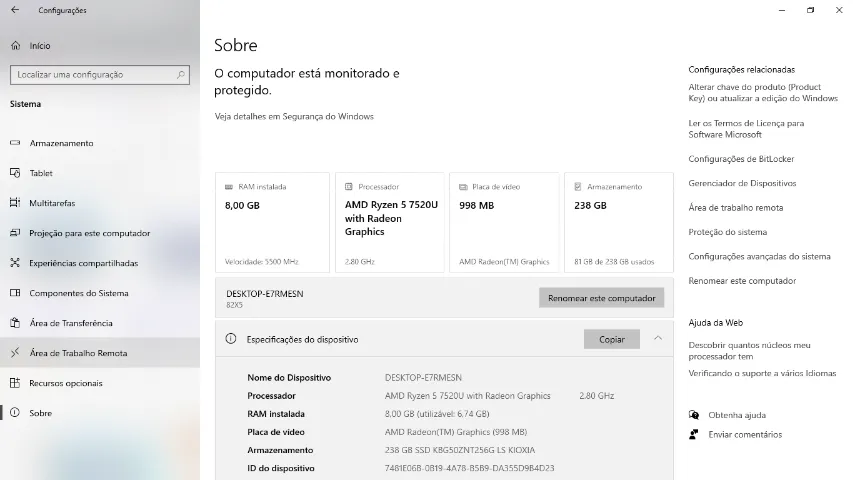Click Veja detalhes em Segurança do Windows
Viewport: 853px width, 480px height.
[294, 116]
